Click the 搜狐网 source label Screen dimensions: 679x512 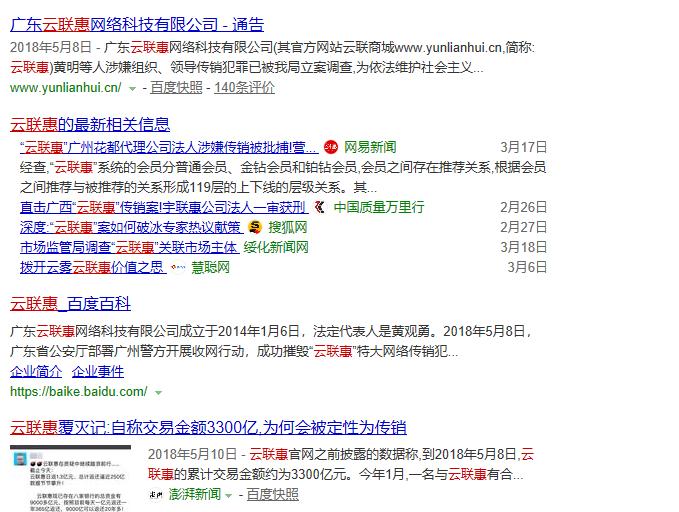click(x=288, y=227)
